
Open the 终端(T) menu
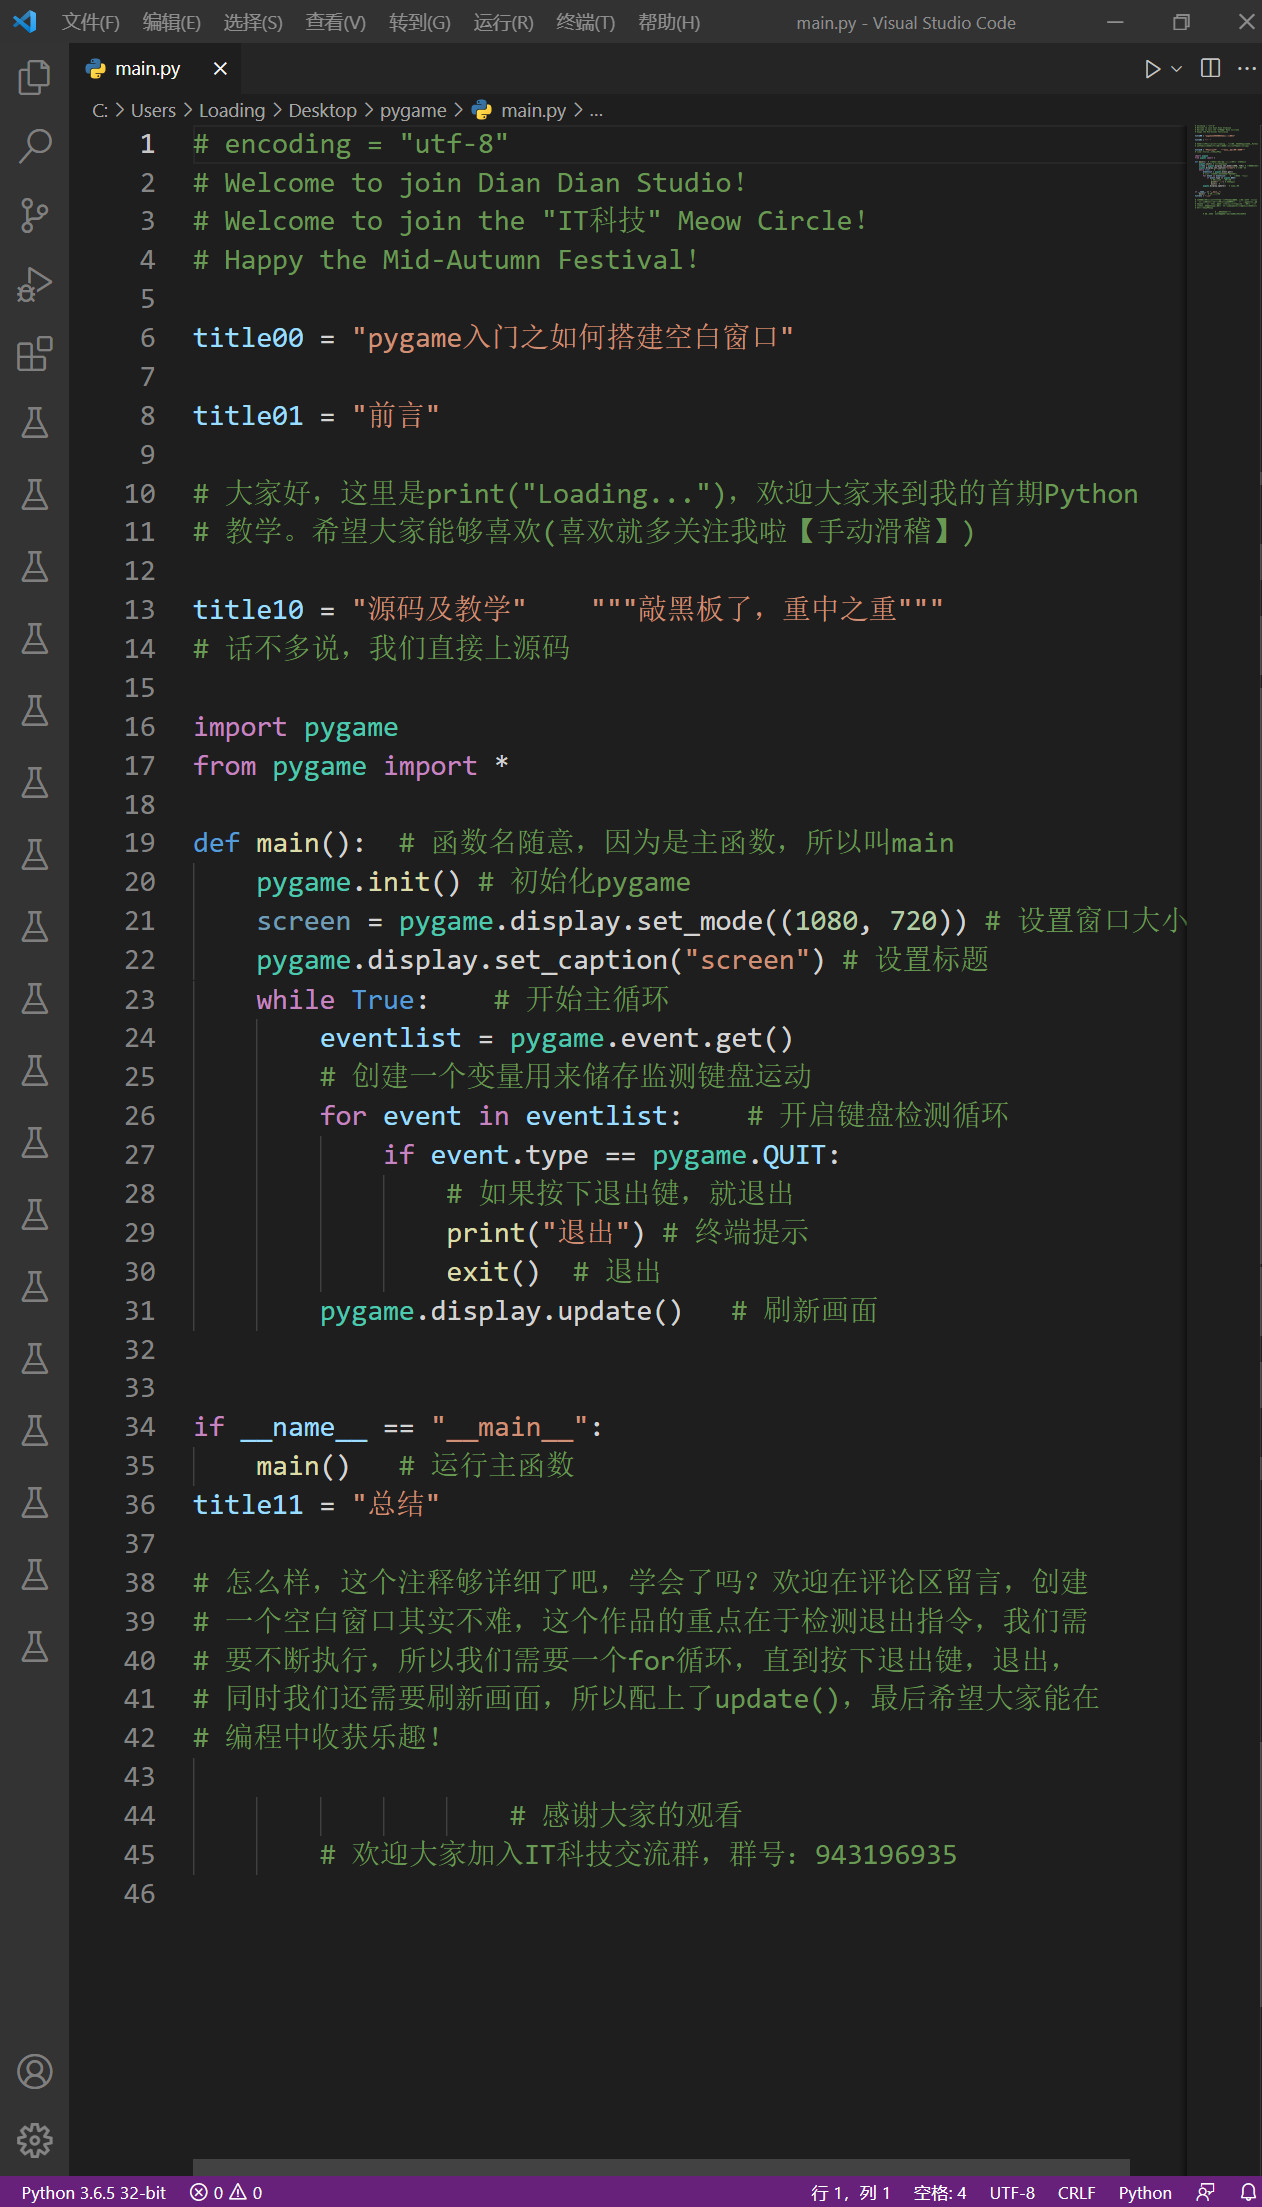point(585,22)
